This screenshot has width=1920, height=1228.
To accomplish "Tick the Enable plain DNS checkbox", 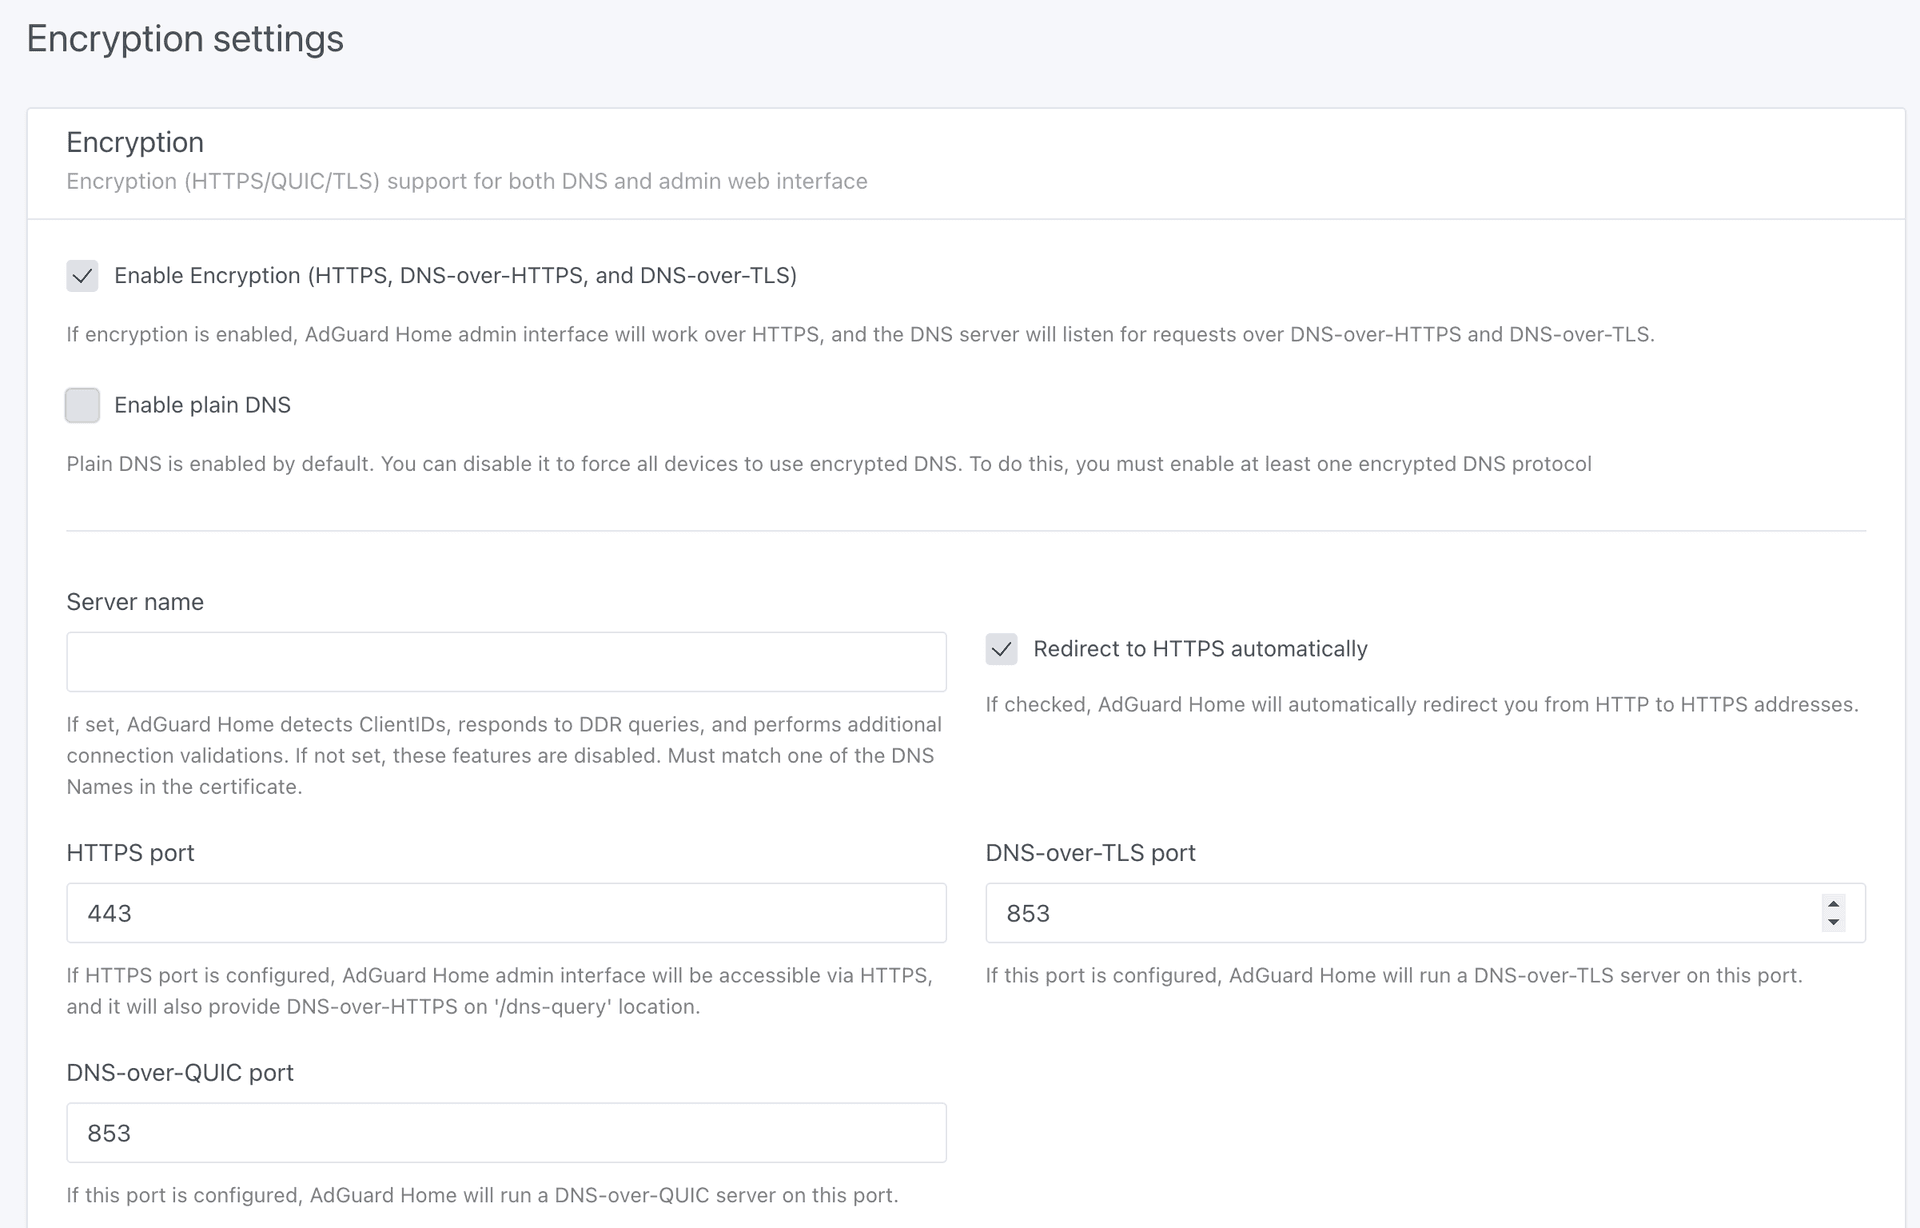I will click(82, 405).
